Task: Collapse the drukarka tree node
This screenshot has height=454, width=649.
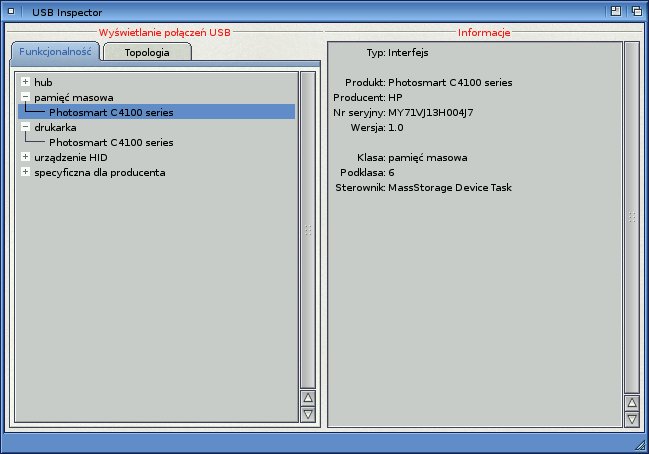Action: pyautogui.click(x=25, y=127)
